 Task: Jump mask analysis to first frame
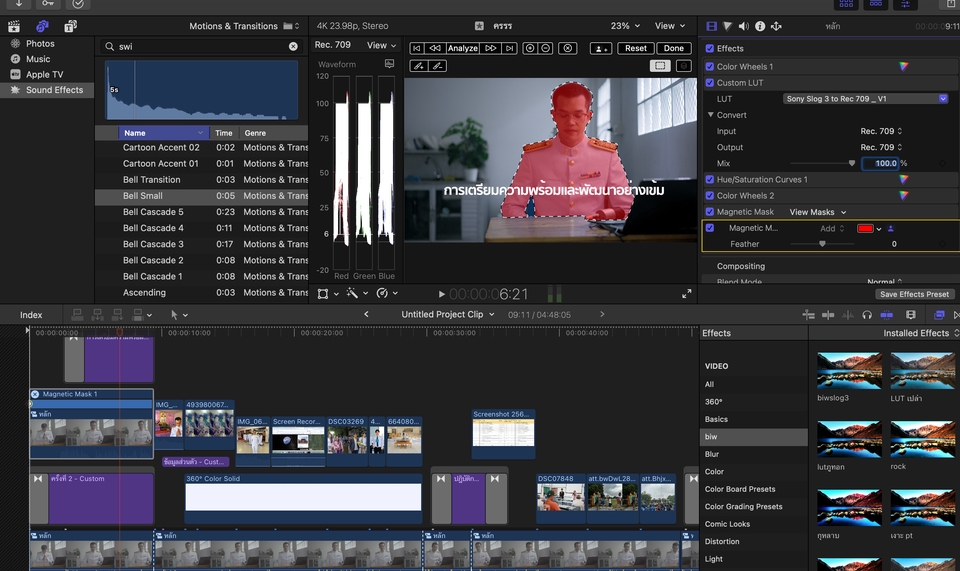click(x=416, y=48)
